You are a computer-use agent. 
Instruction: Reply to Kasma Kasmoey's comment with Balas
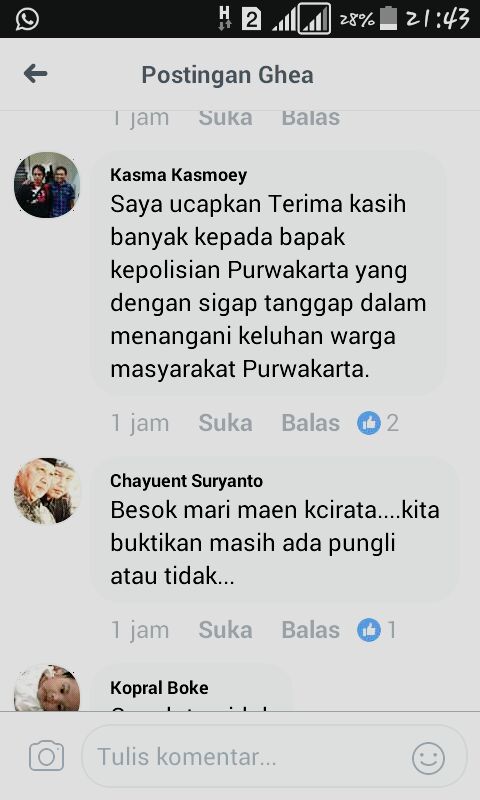(x=311, y=423)
